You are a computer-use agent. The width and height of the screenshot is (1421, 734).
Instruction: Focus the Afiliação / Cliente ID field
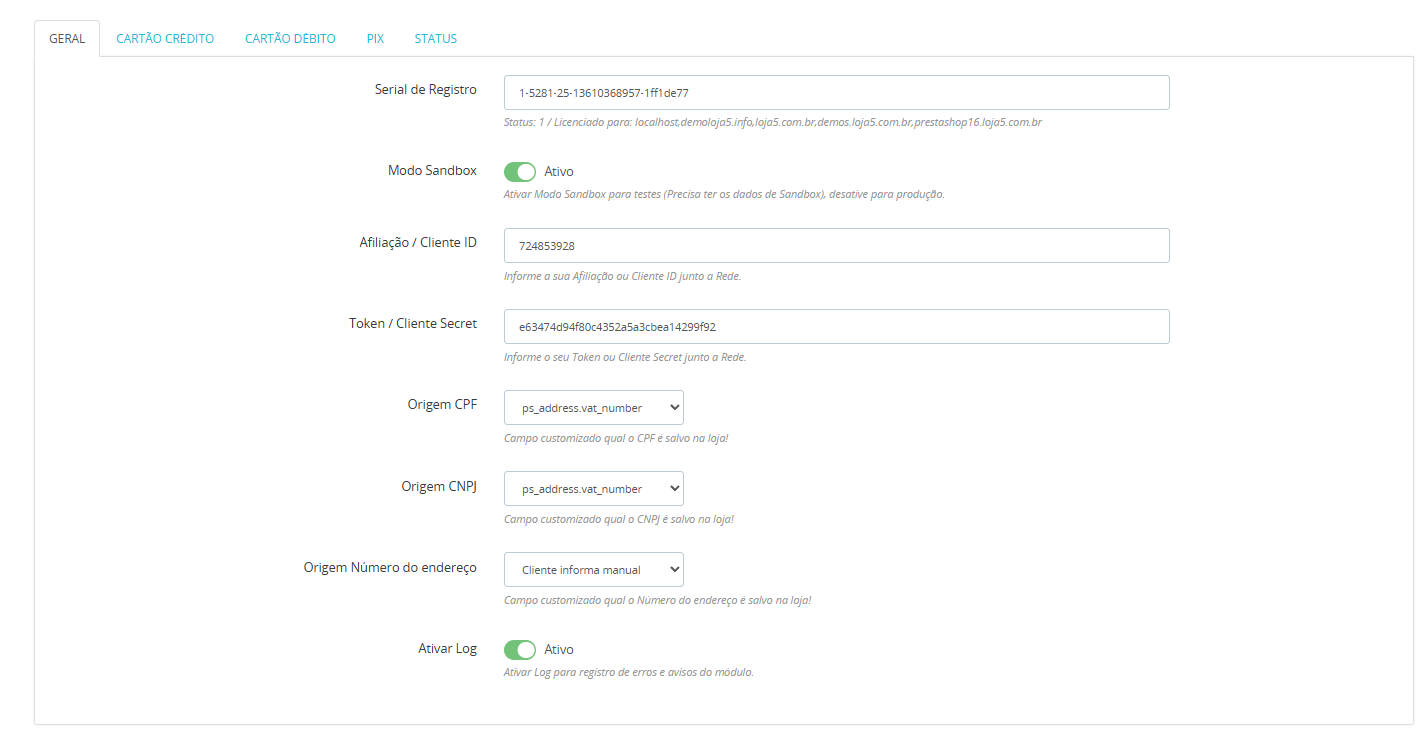(836, 246)
